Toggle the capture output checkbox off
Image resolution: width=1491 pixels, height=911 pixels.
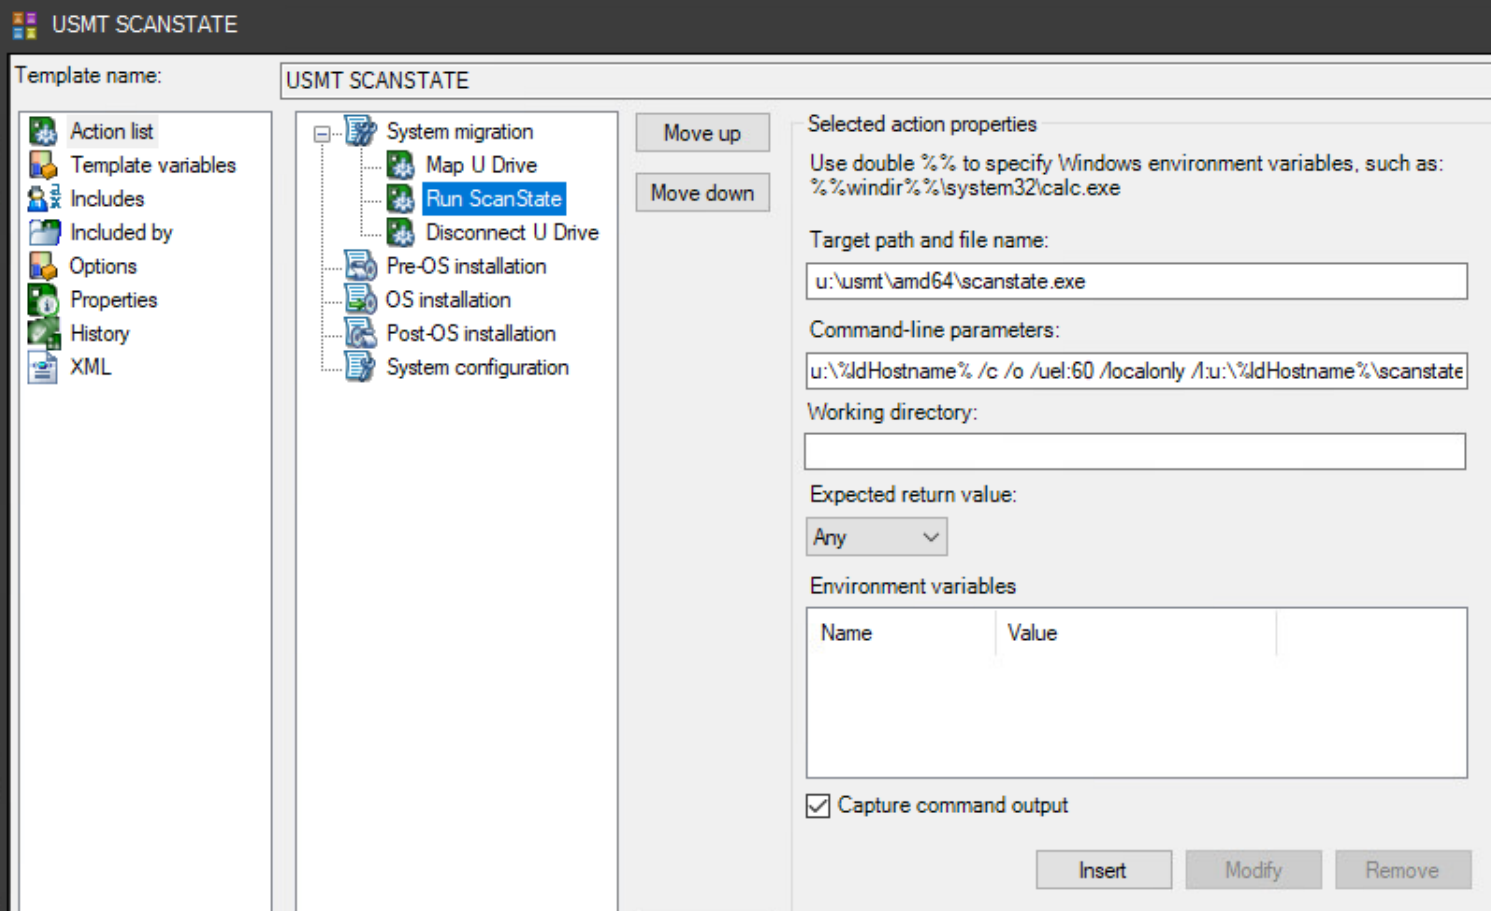point(817,805)
